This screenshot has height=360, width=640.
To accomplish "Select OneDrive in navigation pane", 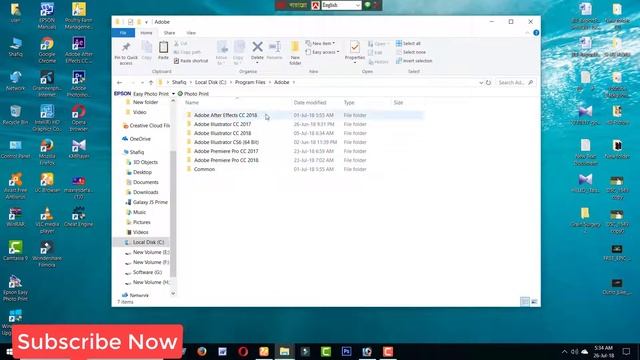I will pos(140,139).
